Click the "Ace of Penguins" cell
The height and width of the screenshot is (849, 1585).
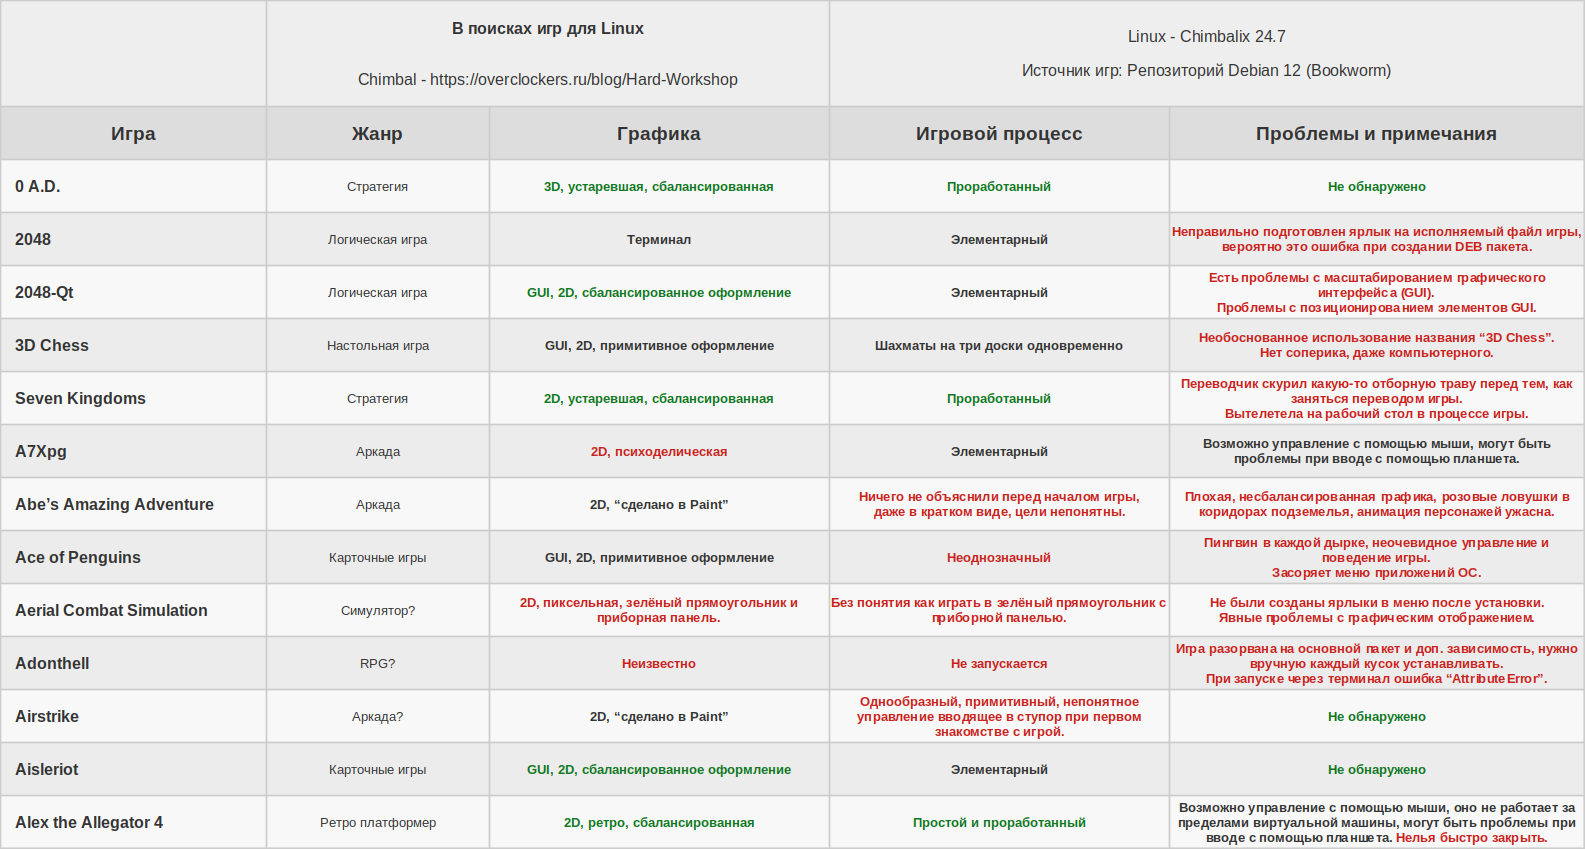pos(78,558)
